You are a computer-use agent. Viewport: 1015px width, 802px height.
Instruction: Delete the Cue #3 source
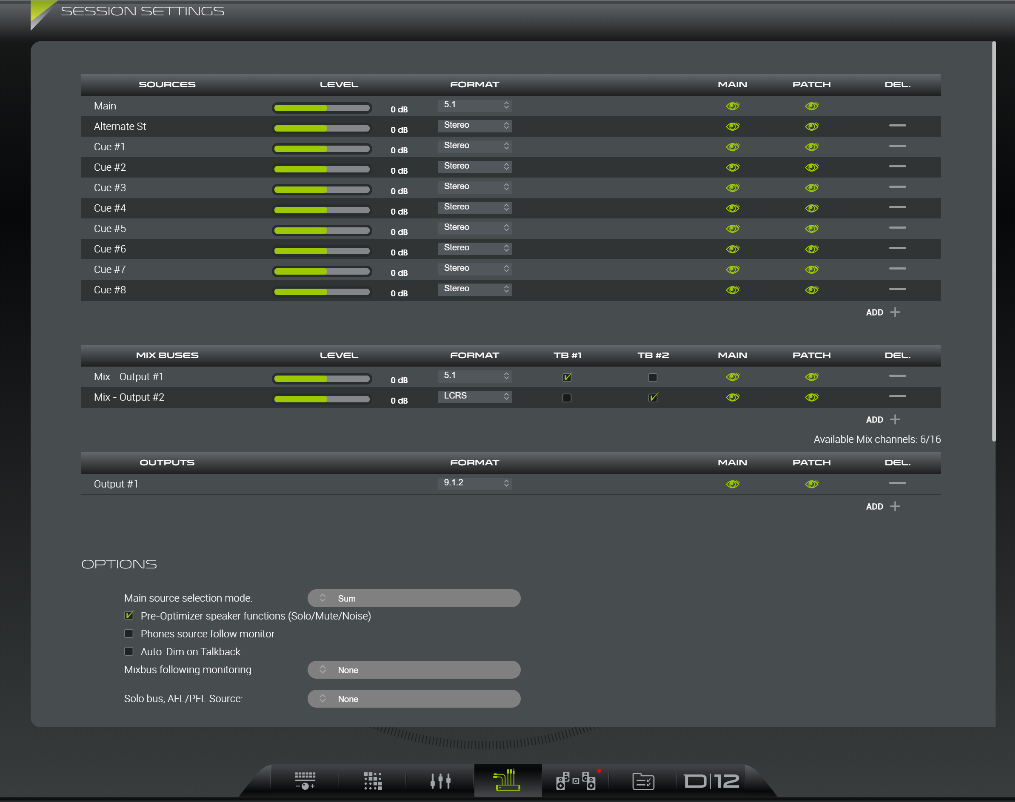pos(897,187)
